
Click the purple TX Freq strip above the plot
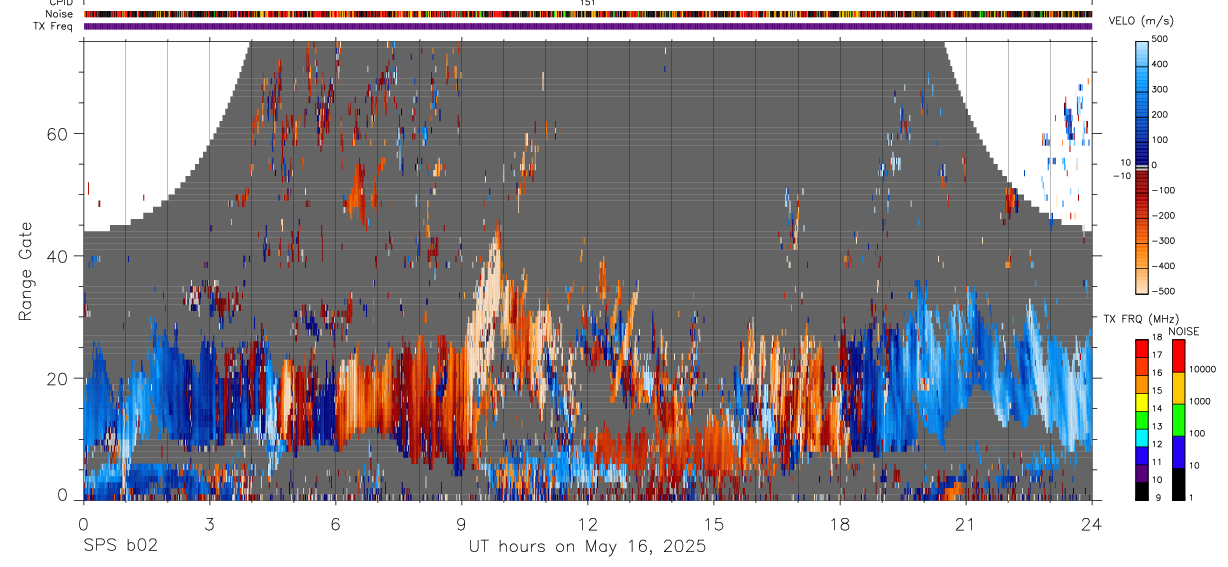pyautogui.click(x=587, y=26)
